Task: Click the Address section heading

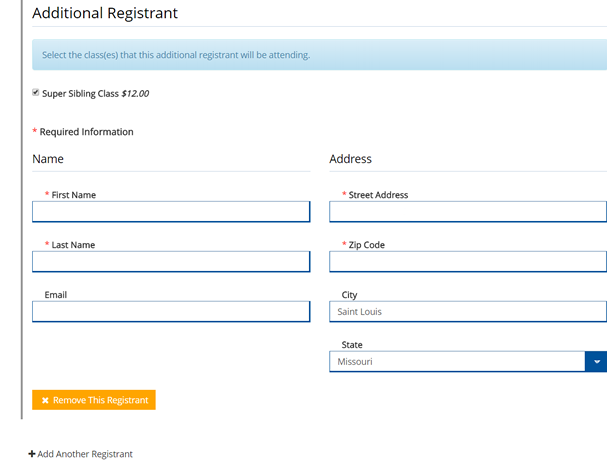Action: [350, 159]
